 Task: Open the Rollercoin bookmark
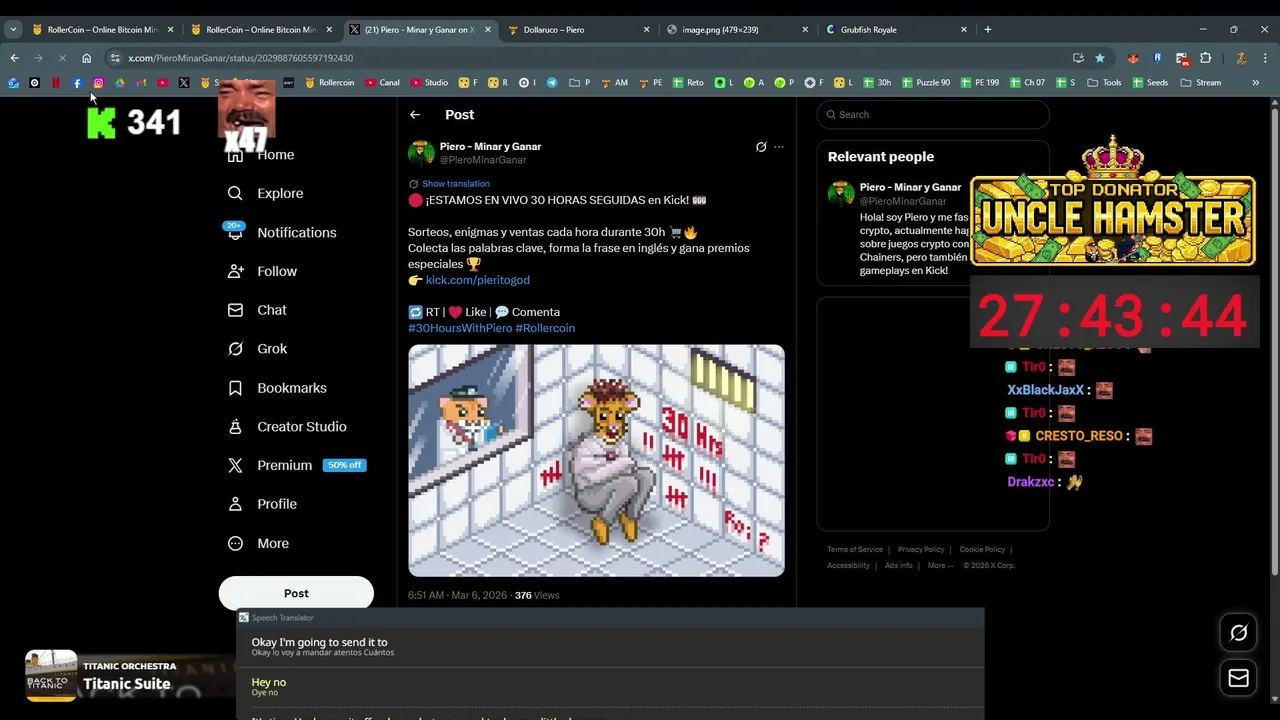click(x=330, y=83)
